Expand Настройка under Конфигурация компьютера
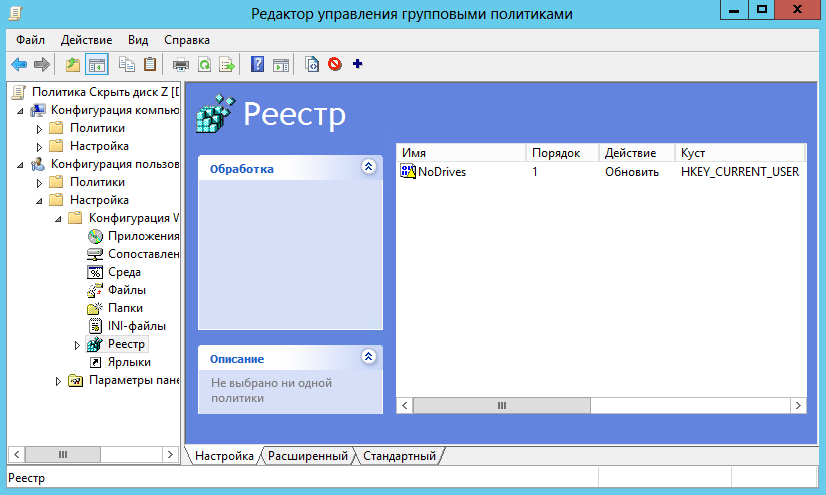The width and height of the screenshot is (826, 495). [39, 146]
